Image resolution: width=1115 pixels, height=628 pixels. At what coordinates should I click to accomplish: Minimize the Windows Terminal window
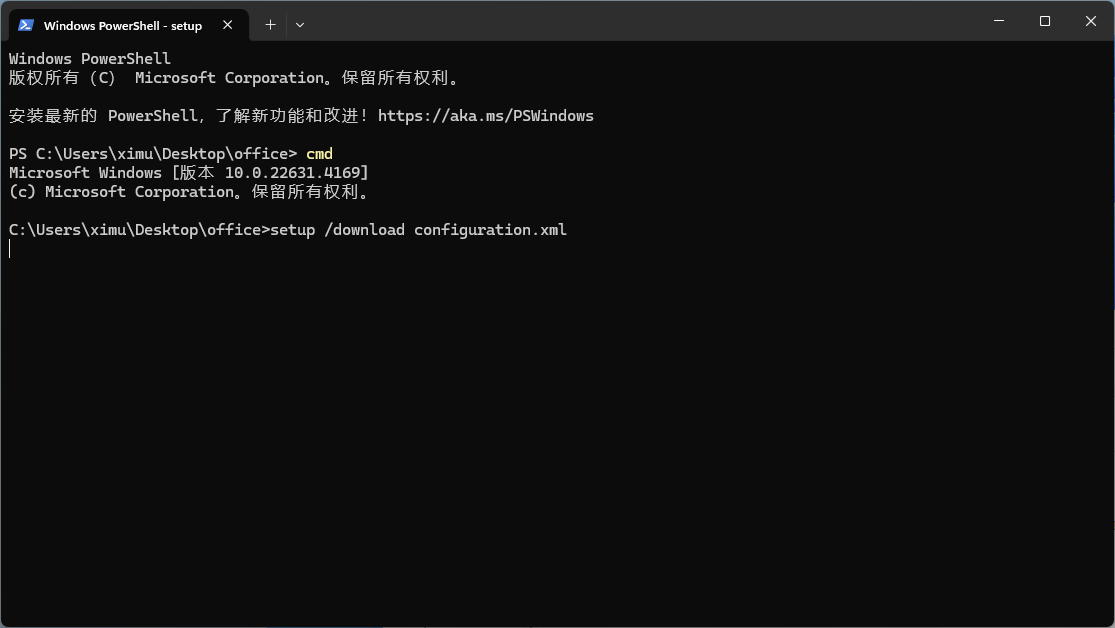click(999, 21)
